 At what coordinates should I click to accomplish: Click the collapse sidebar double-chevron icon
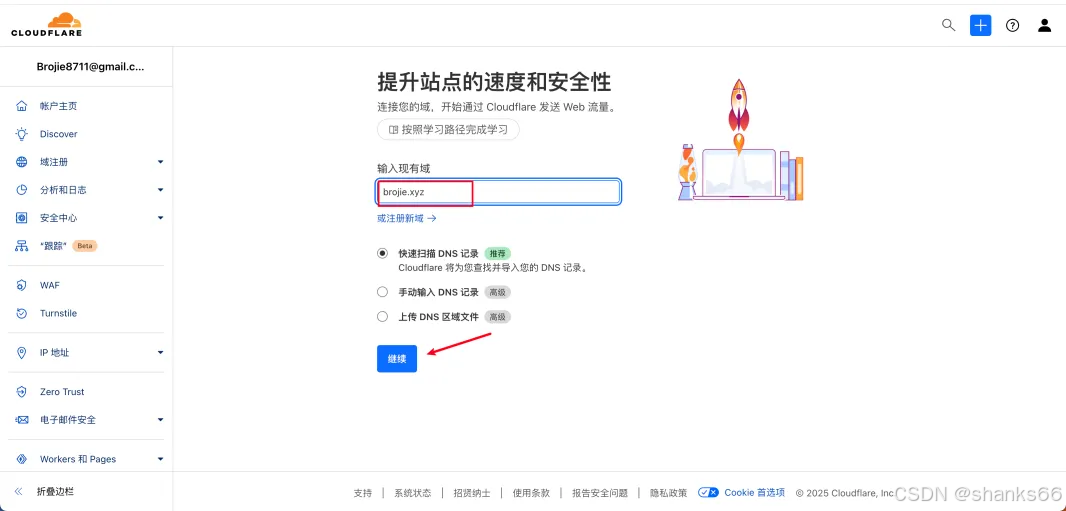click(x=19, y=491)
